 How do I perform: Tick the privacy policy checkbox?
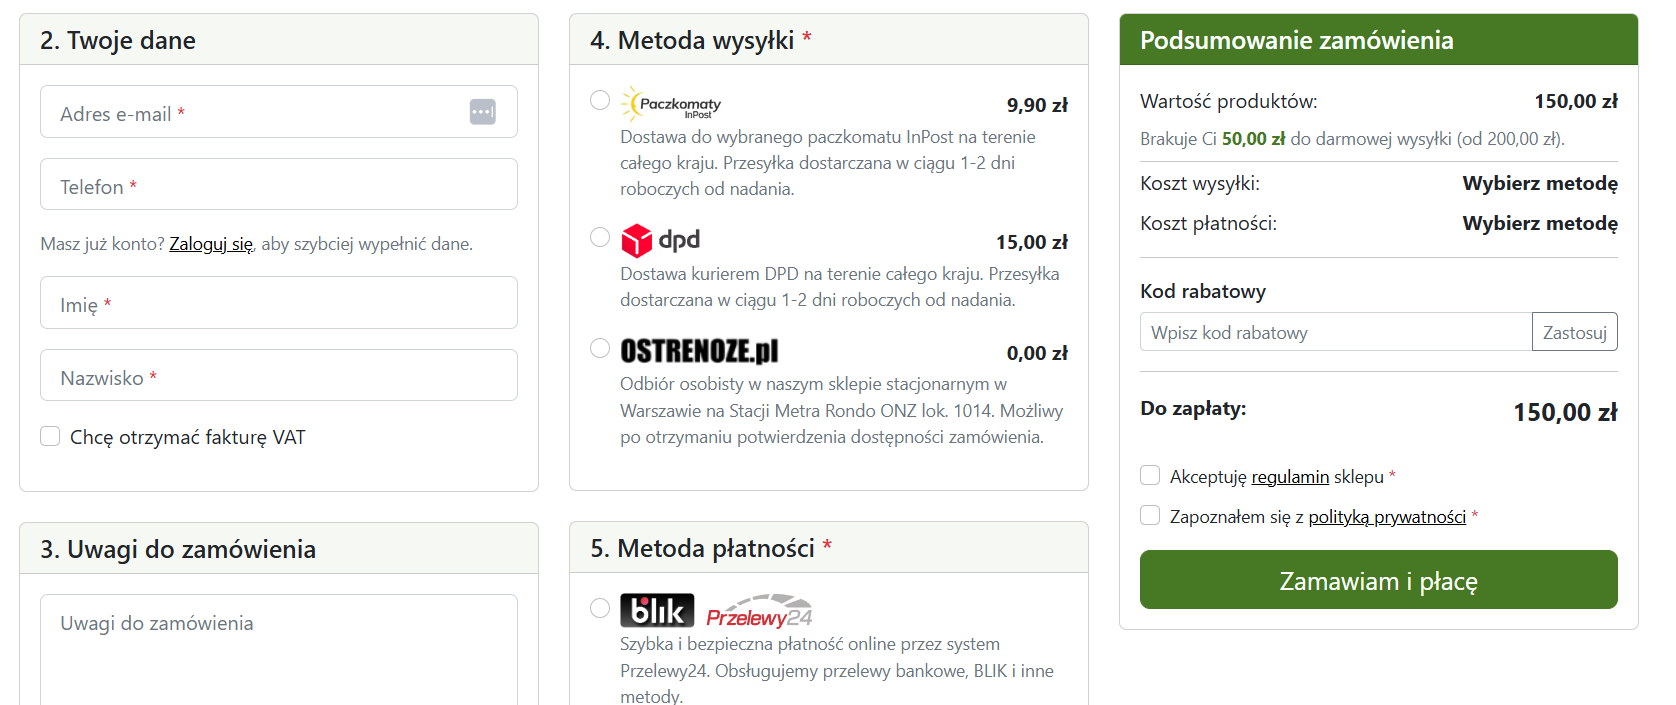coord(1150,515)
